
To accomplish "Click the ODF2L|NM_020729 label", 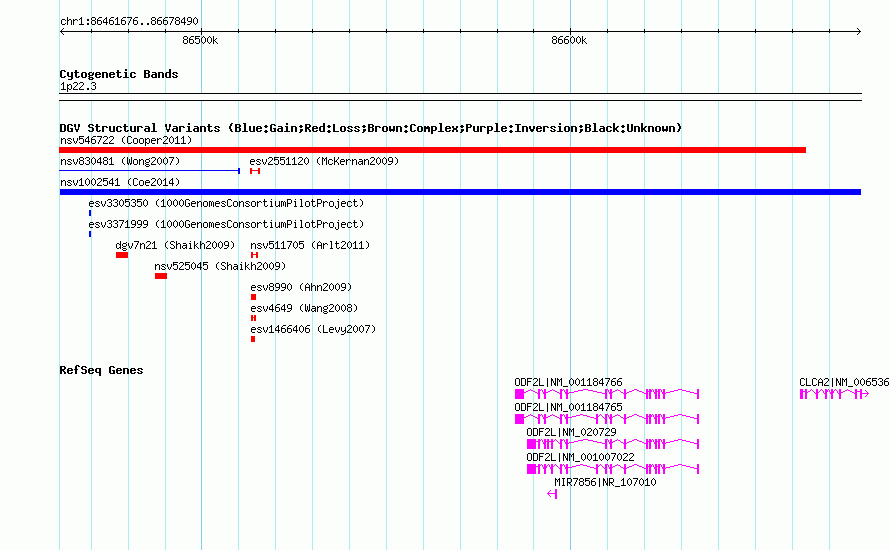I will (571, 433).
